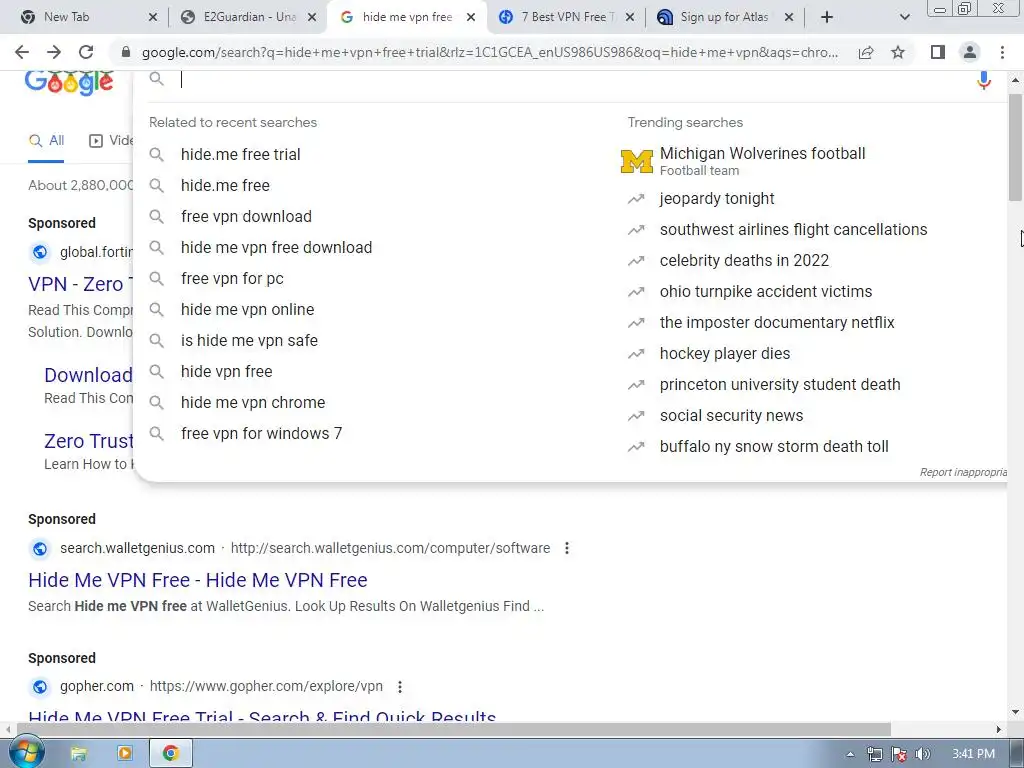Image resolution: width=1024 pixels, height=768 pixels.
Task: Select trending southwest airlines flight cancellations
Action: pos(793,230)
